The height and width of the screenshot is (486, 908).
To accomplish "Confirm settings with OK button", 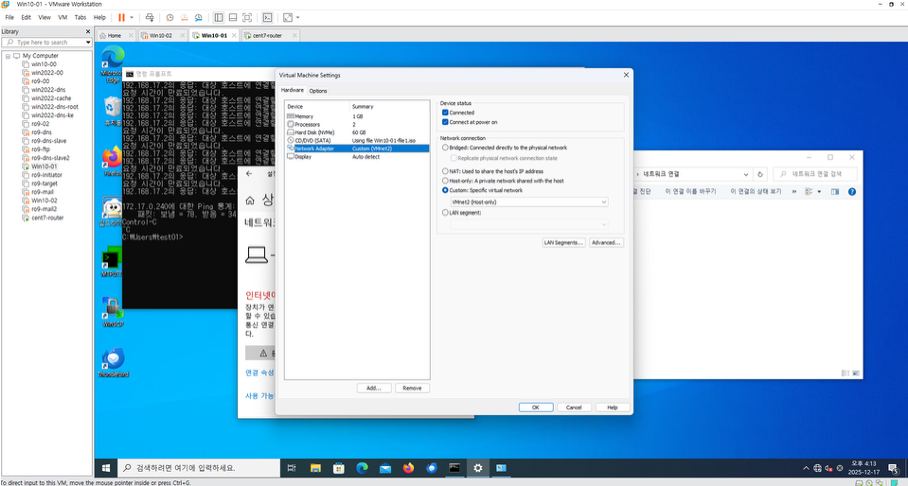I will coord(536,408).
